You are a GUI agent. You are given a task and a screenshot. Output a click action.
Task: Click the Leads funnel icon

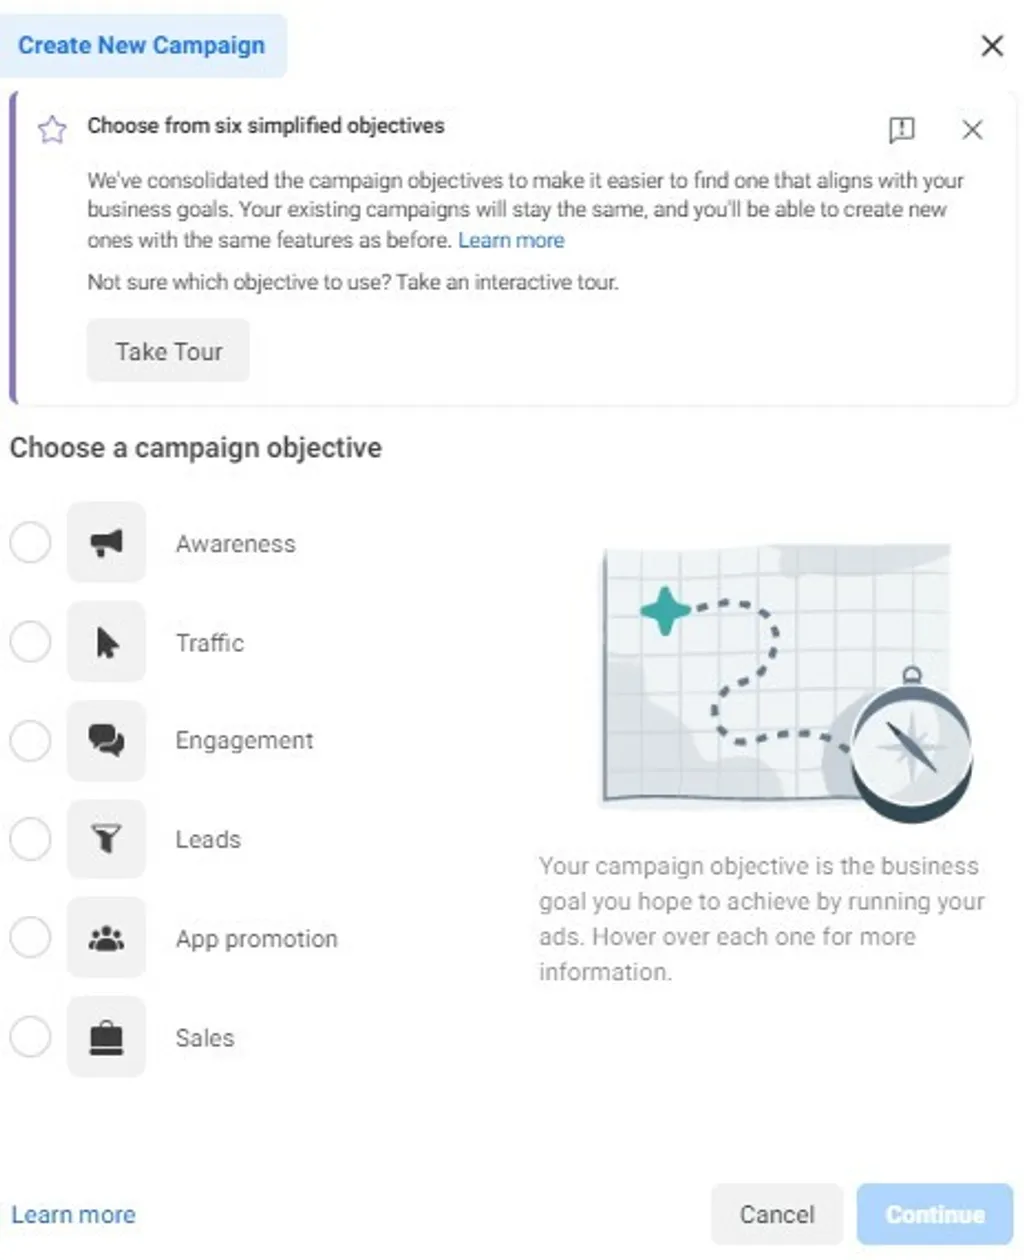point(106,839)
